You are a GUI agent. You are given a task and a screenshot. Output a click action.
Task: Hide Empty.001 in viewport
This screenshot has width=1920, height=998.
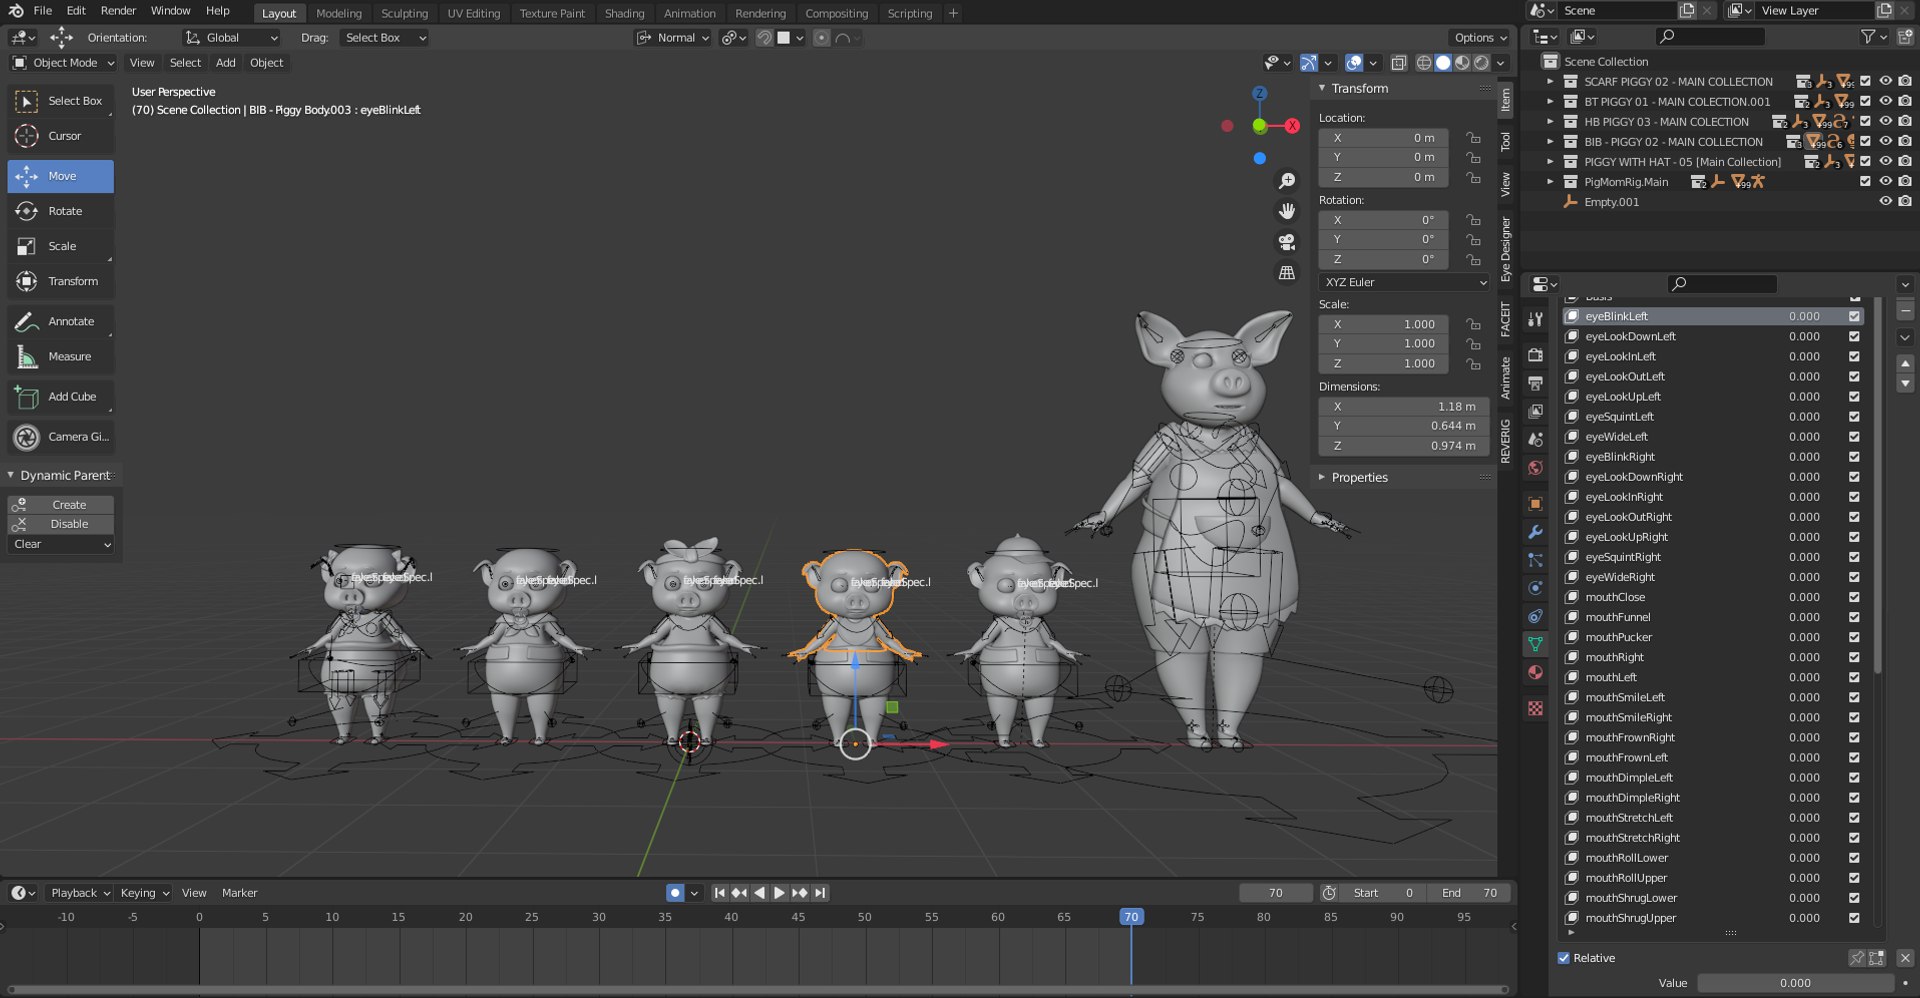[x=1885, y=201]
